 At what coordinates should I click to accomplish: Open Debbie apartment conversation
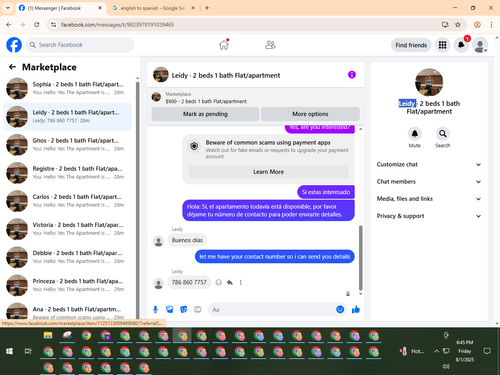click(67, 257)
